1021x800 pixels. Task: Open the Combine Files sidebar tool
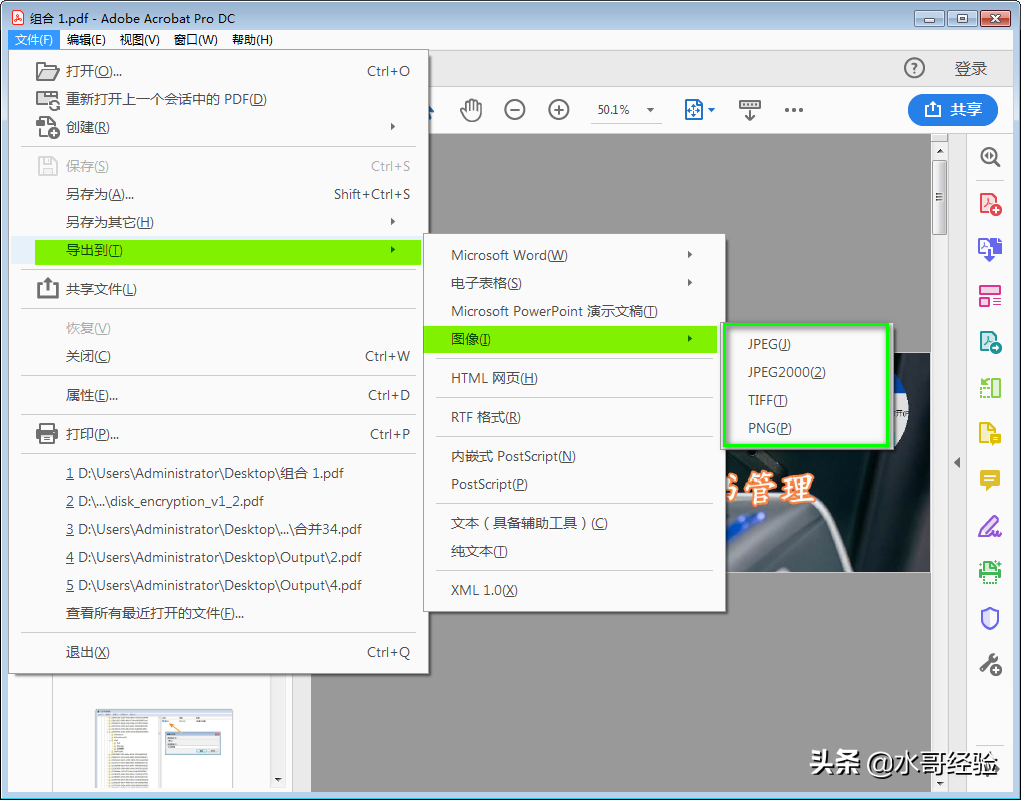tap(990, 249)
